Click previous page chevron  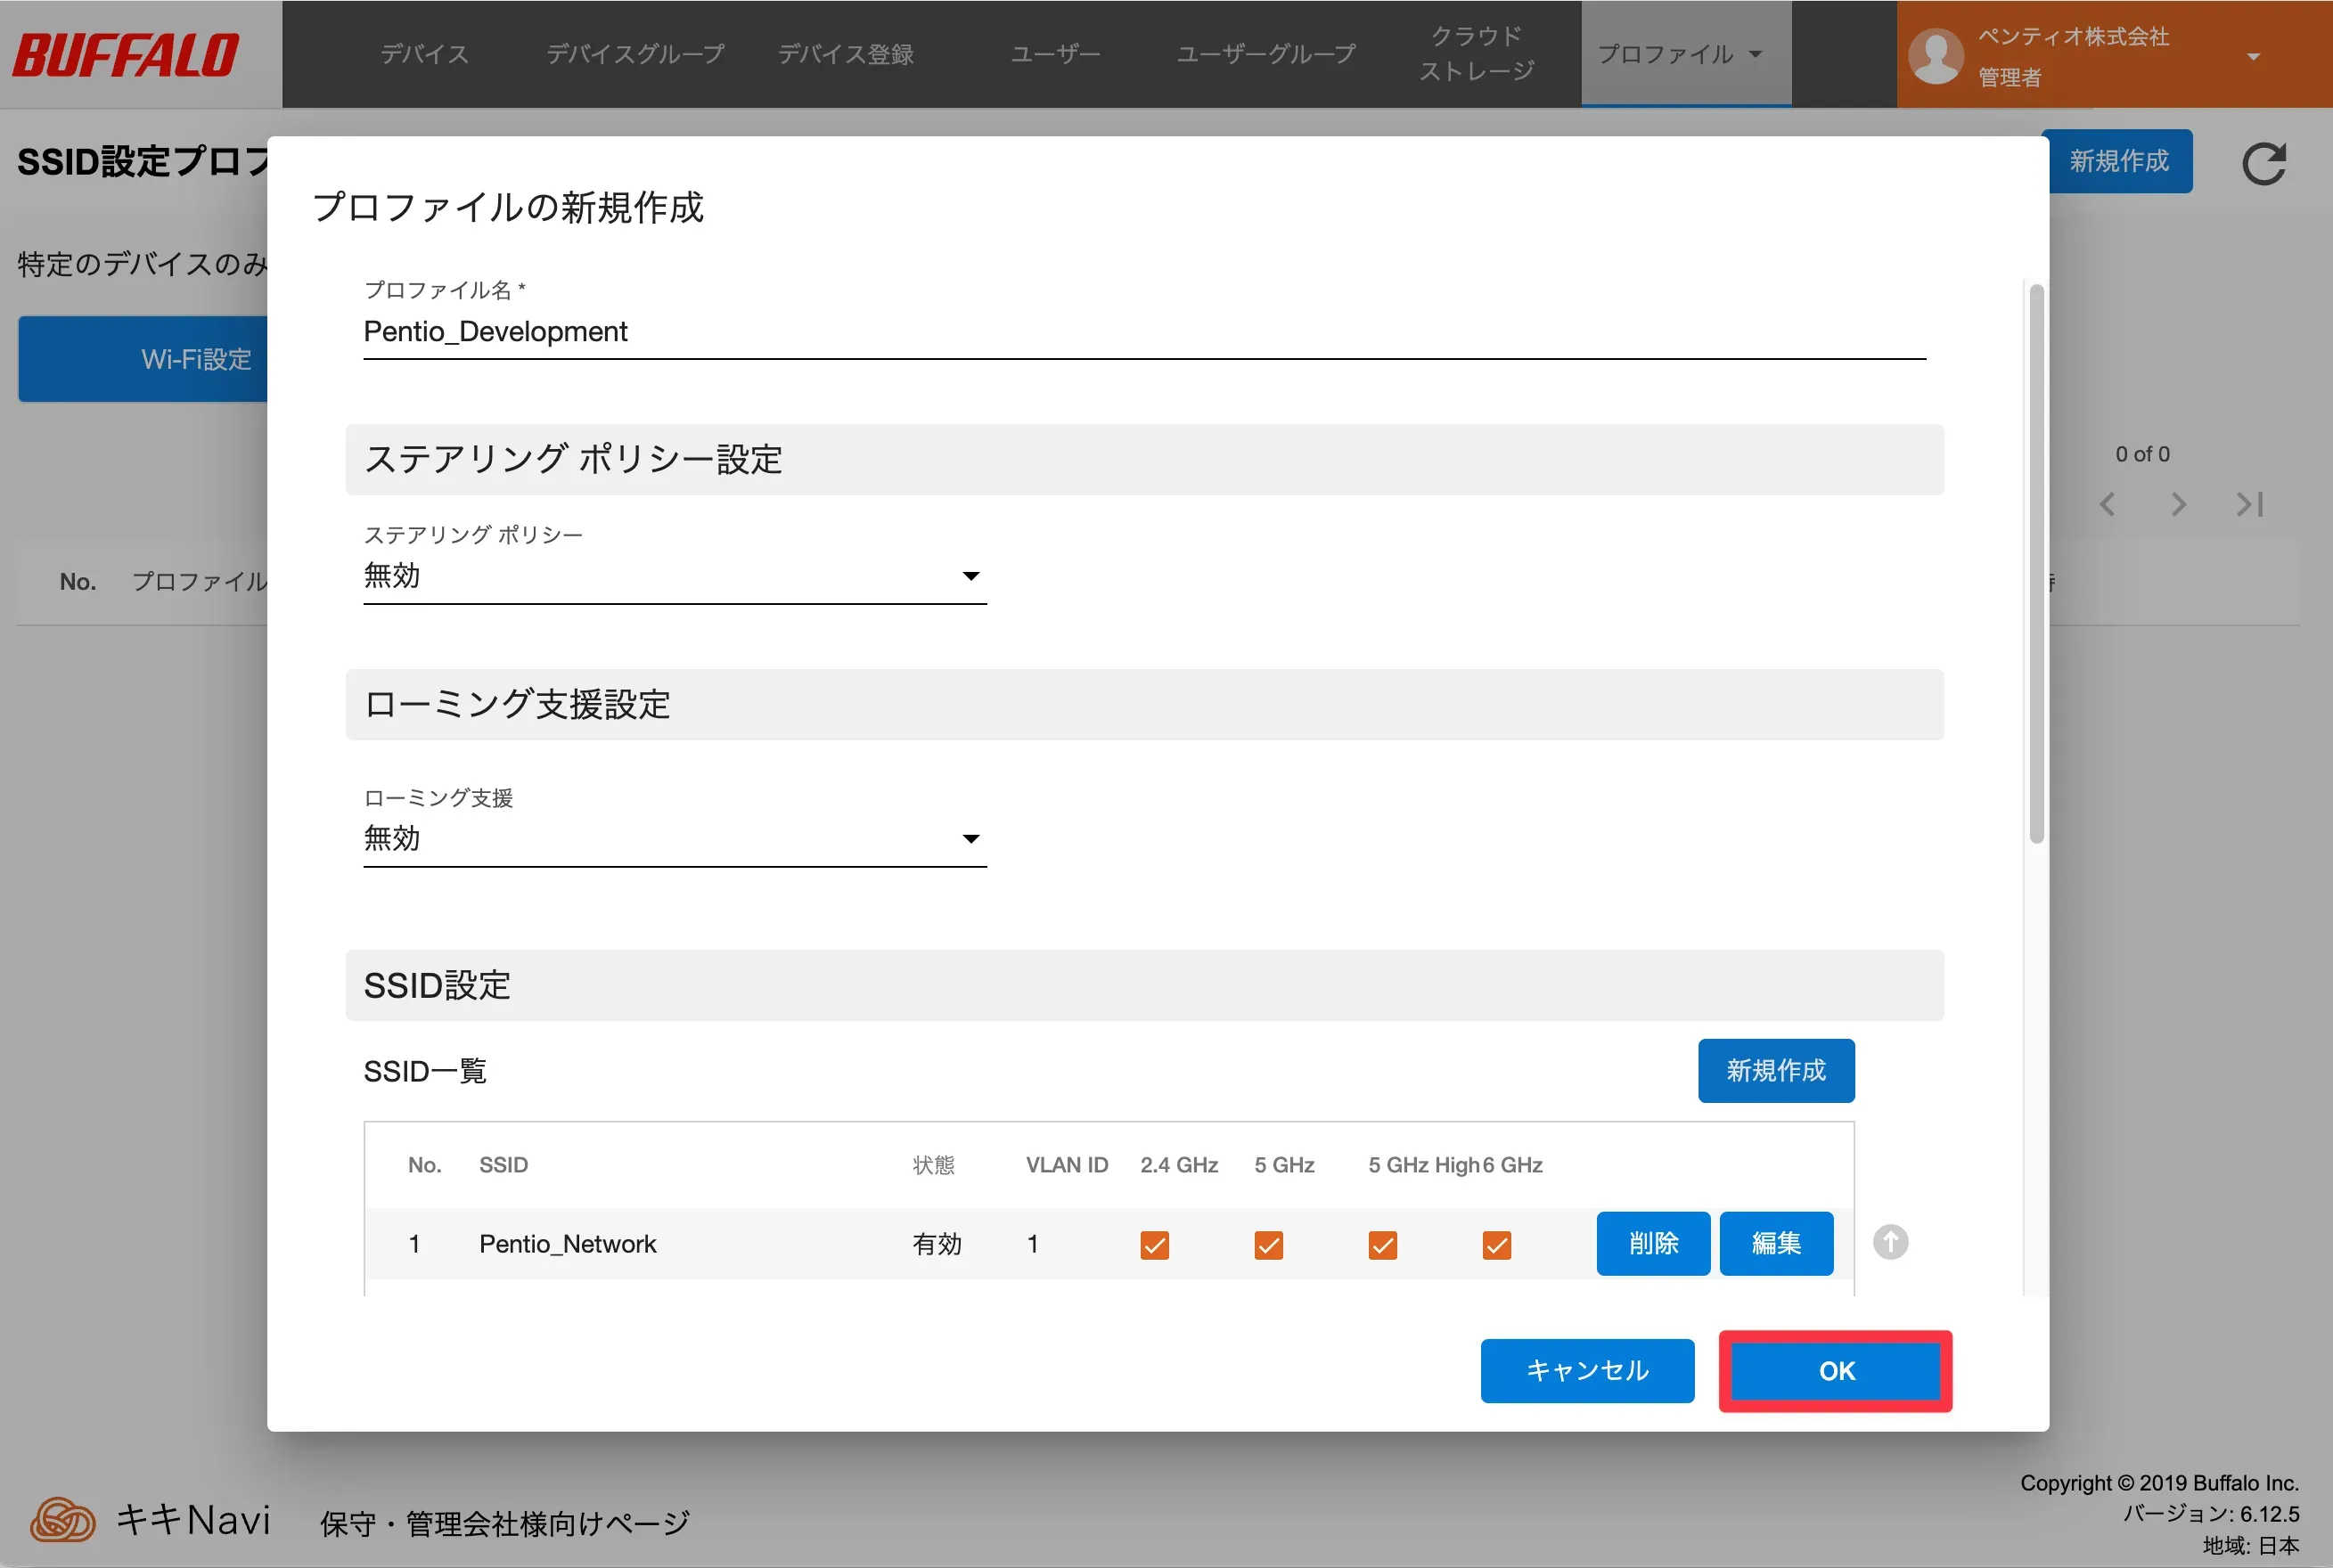click(2107, 504)
